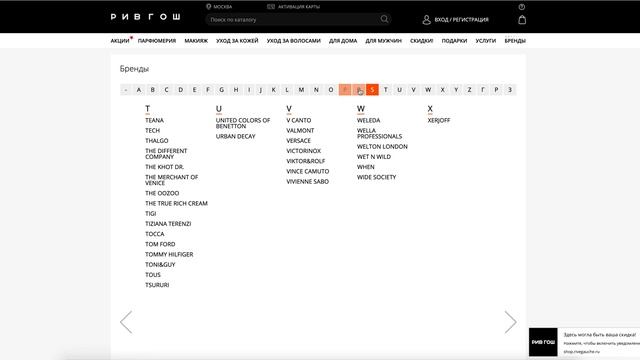
Task: Open the Парфюмерия menu
Action: click(157, 41)
